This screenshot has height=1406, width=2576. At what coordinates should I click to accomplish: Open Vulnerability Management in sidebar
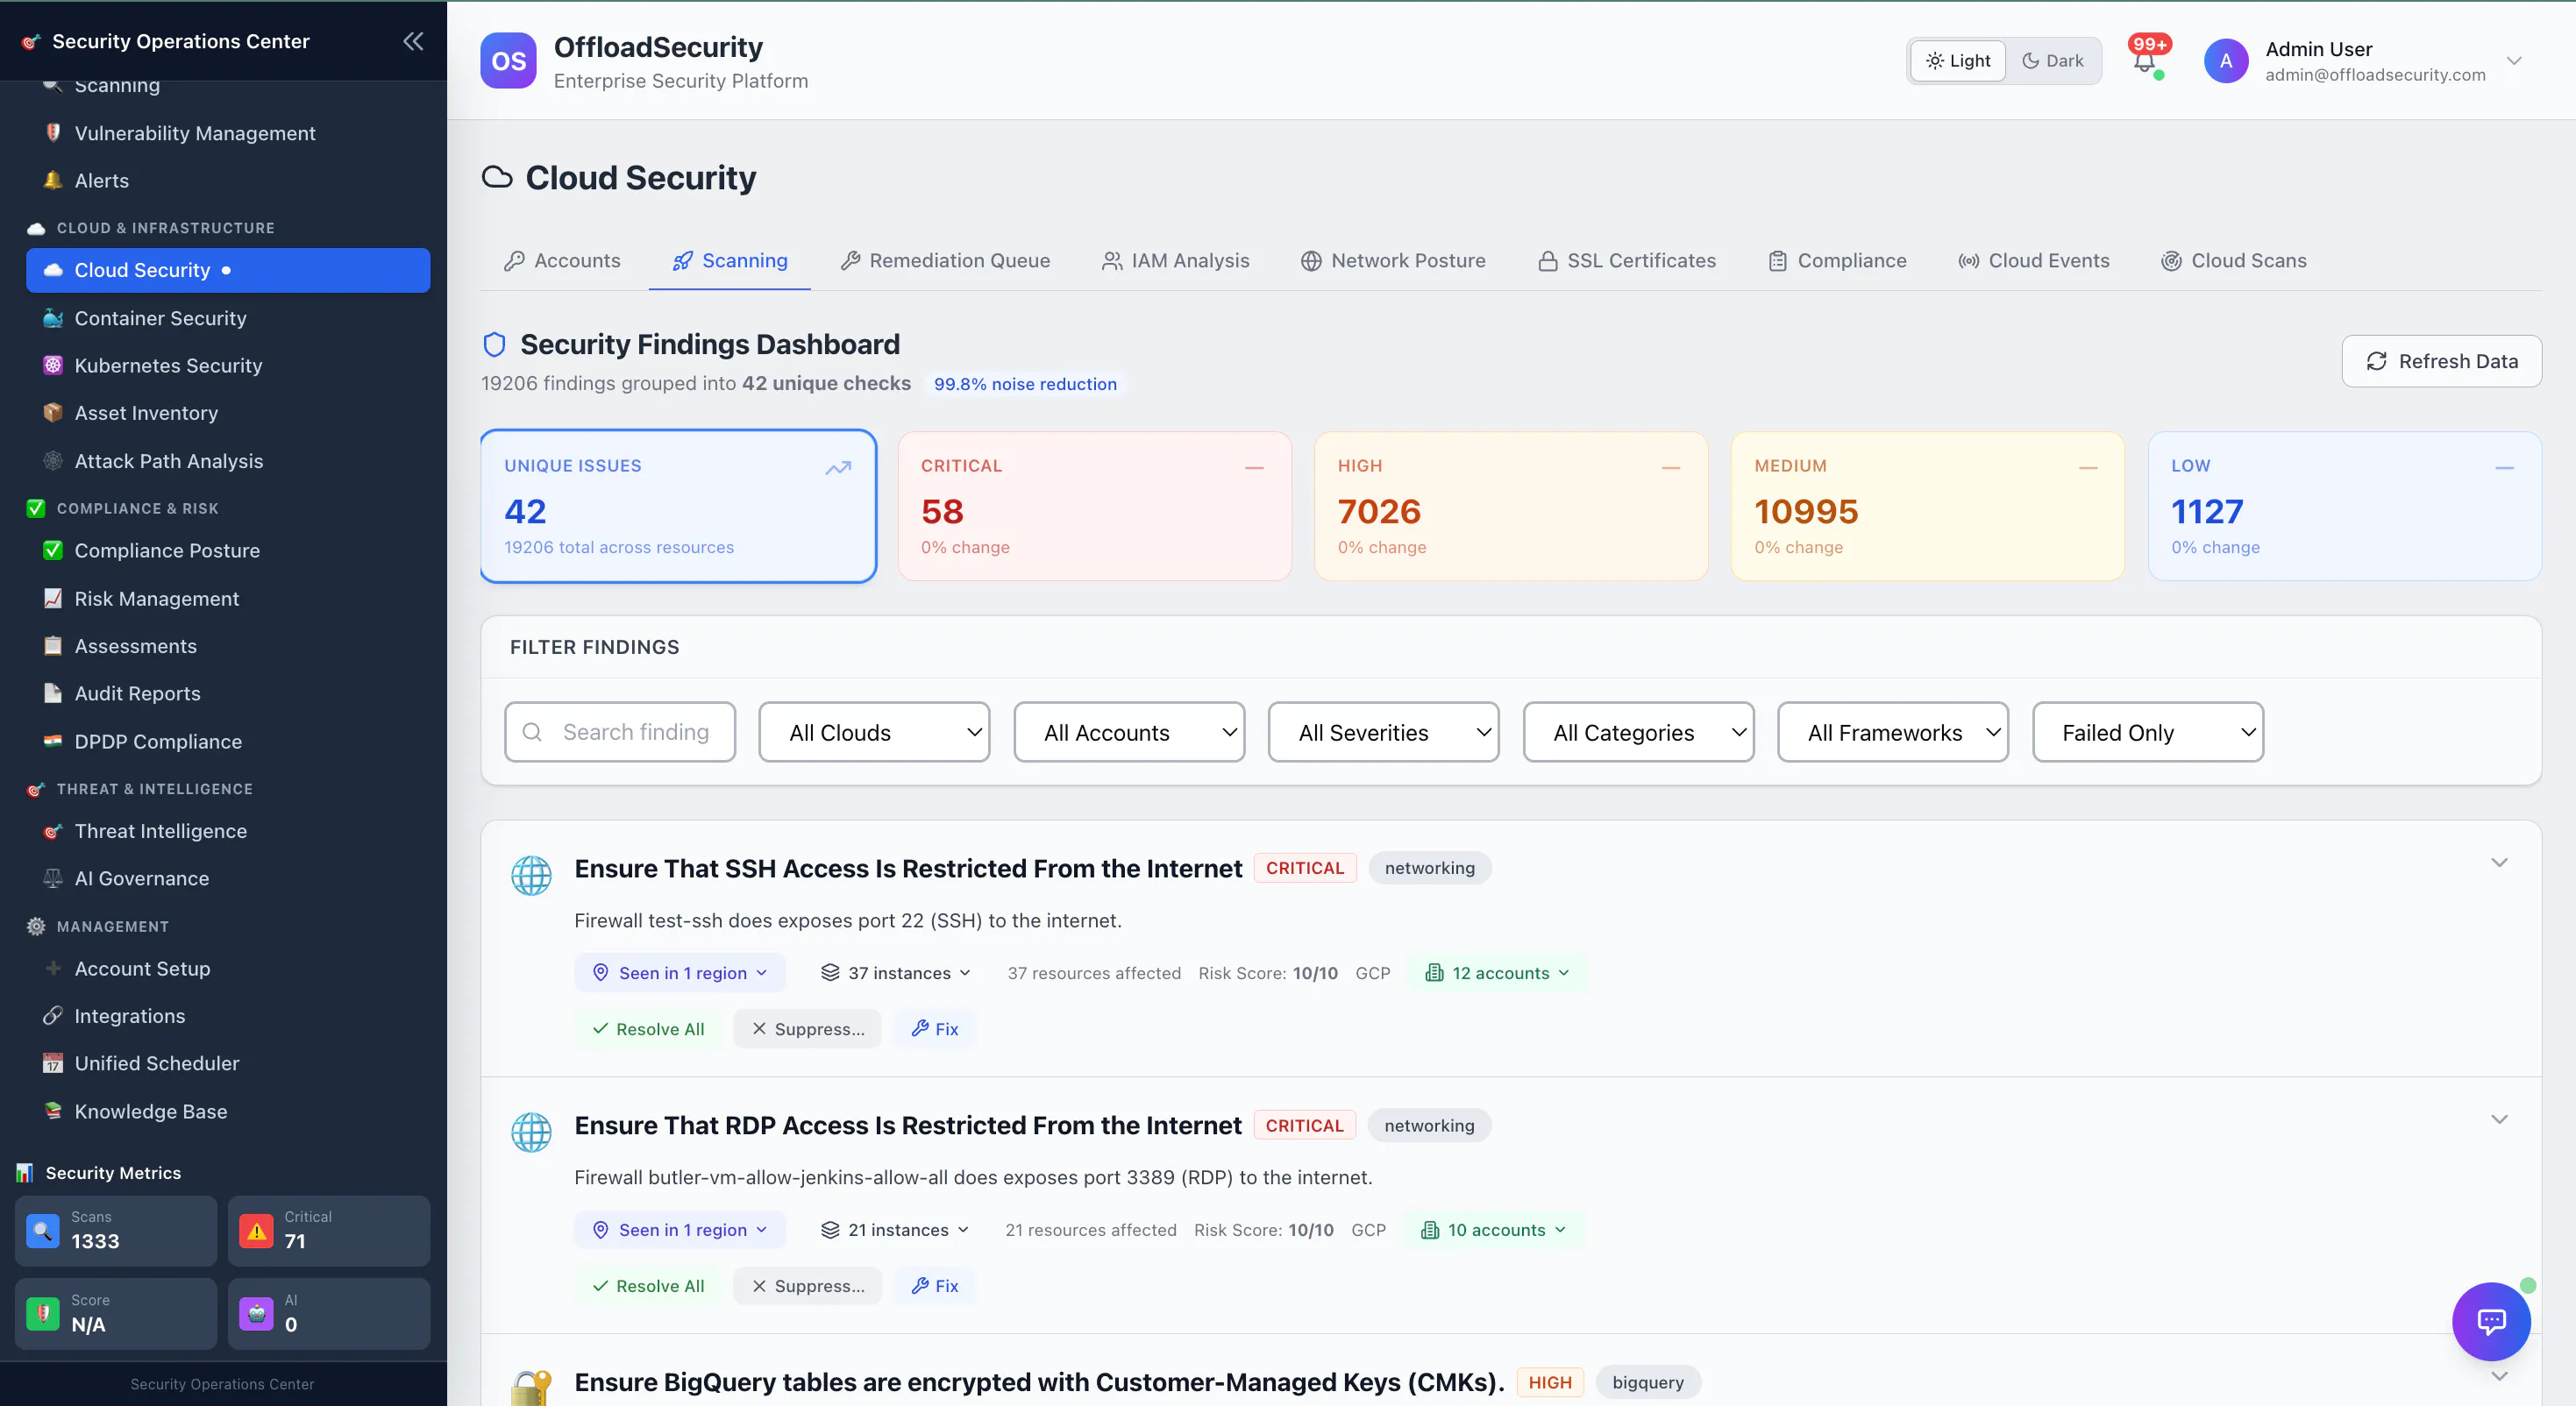(x=228, y=133)
